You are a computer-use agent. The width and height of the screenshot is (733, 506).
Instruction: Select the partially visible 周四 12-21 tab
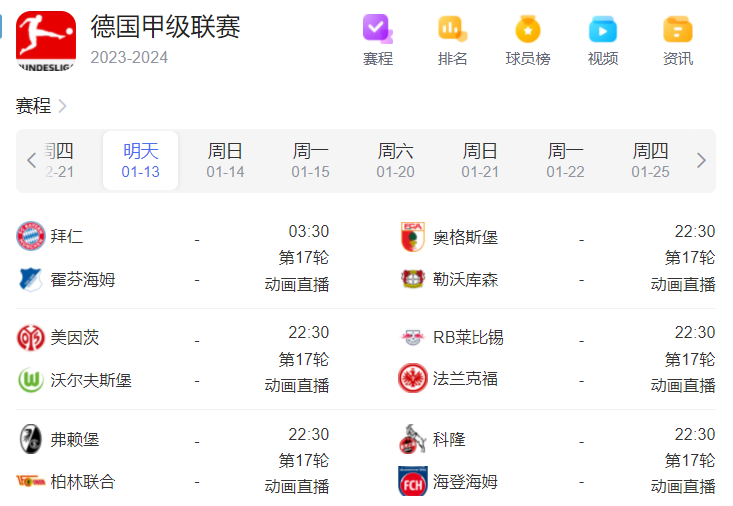coord(59,160)
